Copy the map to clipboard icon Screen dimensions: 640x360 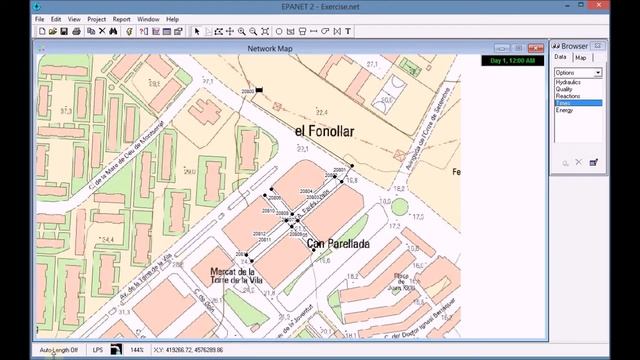[x=91, y=31]
